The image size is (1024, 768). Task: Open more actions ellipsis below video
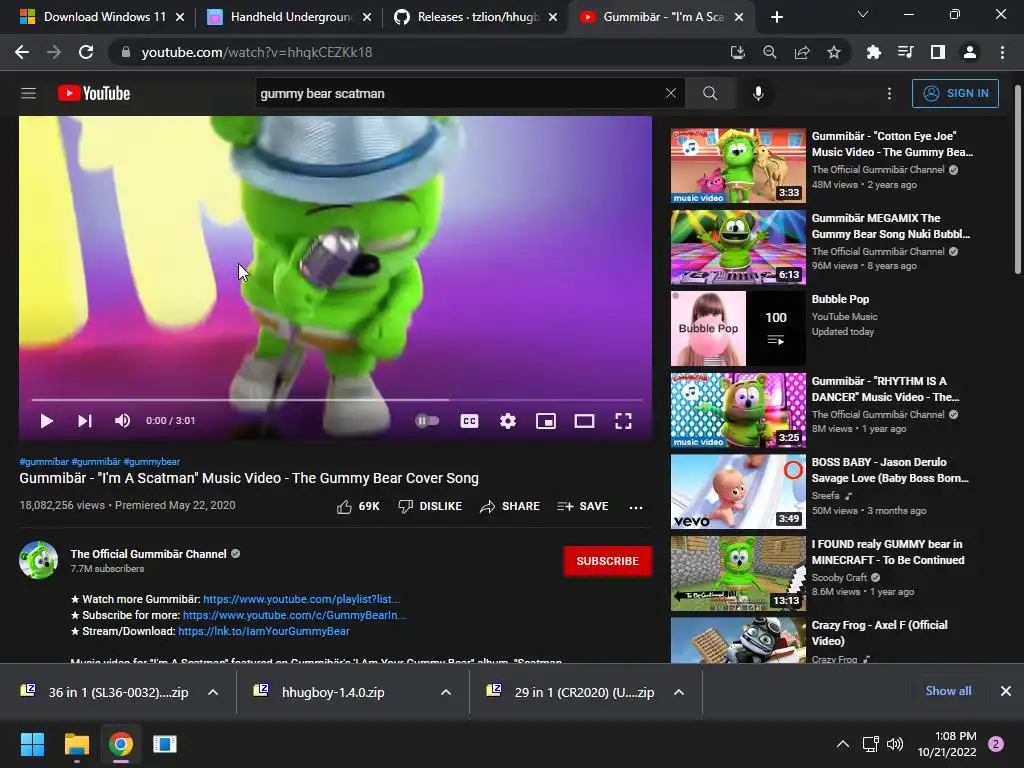point(635,507)
